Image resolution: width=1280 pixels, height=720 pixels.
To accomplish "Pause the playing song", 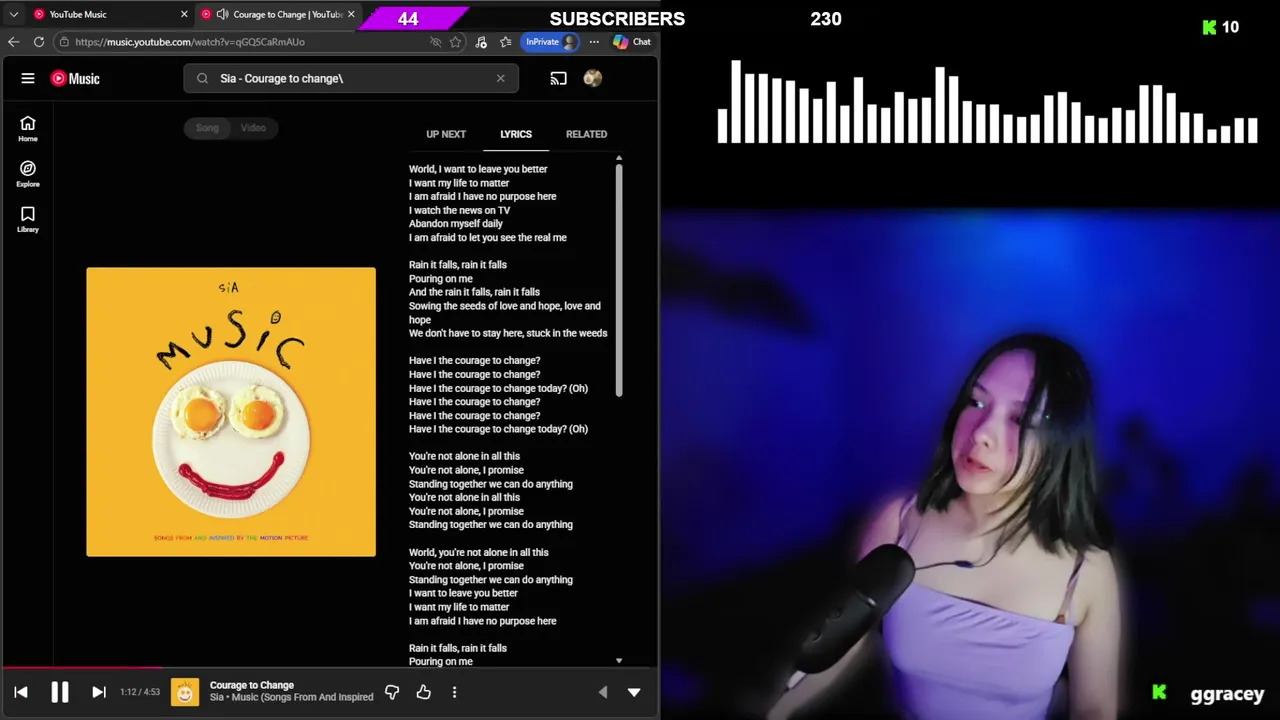I will [x=60, y=692].
